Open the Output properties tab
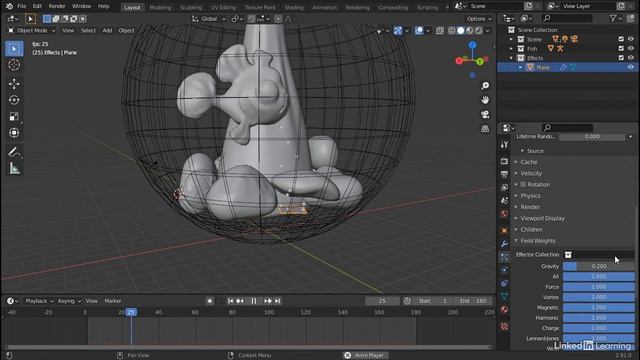The height and width of the screenshot is (360, 640). click(504, 174)
